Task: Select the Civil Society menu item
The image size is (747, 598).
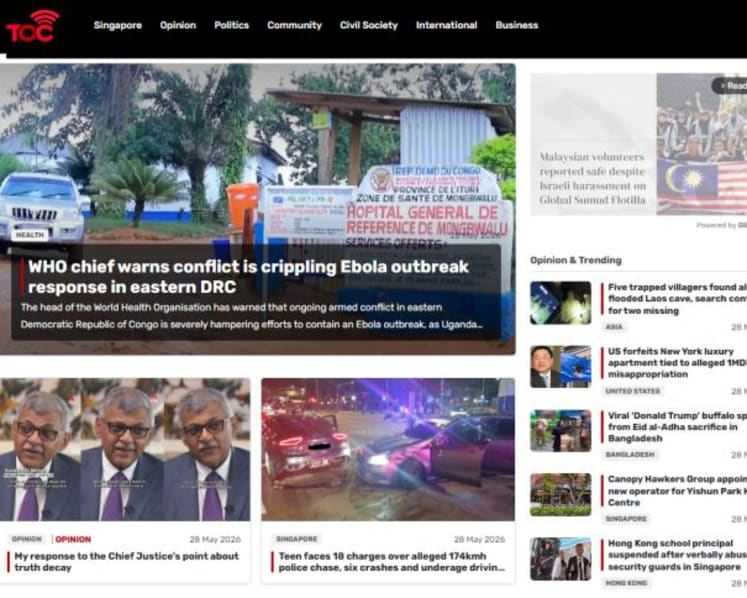Action: pos(369,25)
